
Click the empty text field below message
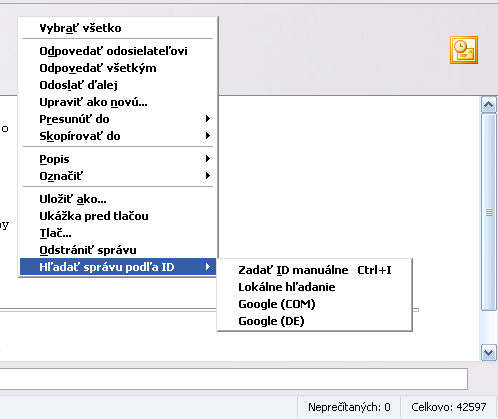coord(233,379)
